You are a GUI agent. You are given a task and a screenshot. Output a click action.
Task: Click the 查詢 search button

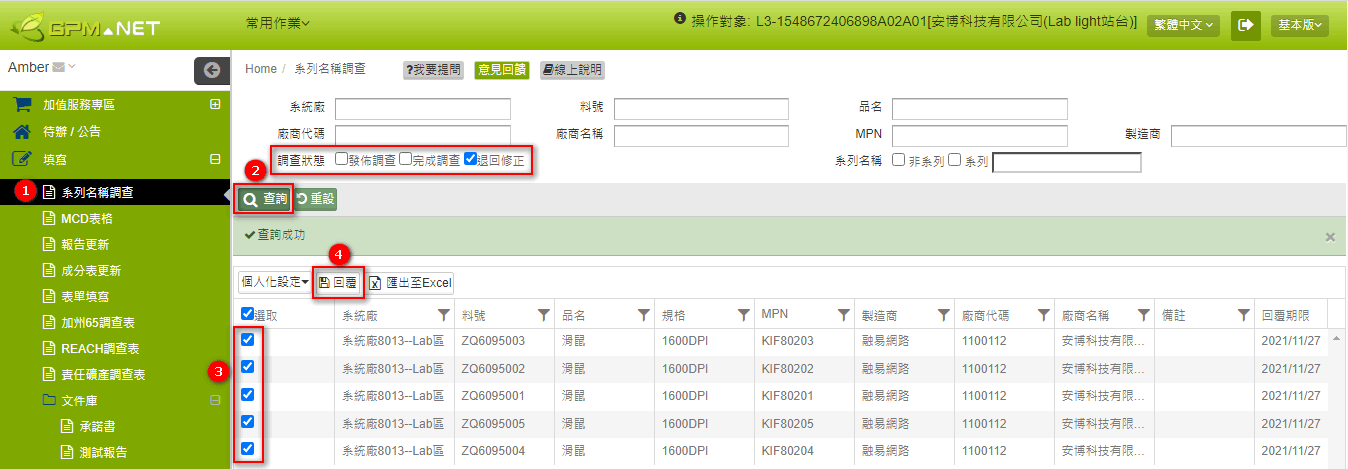coord(265,199)
